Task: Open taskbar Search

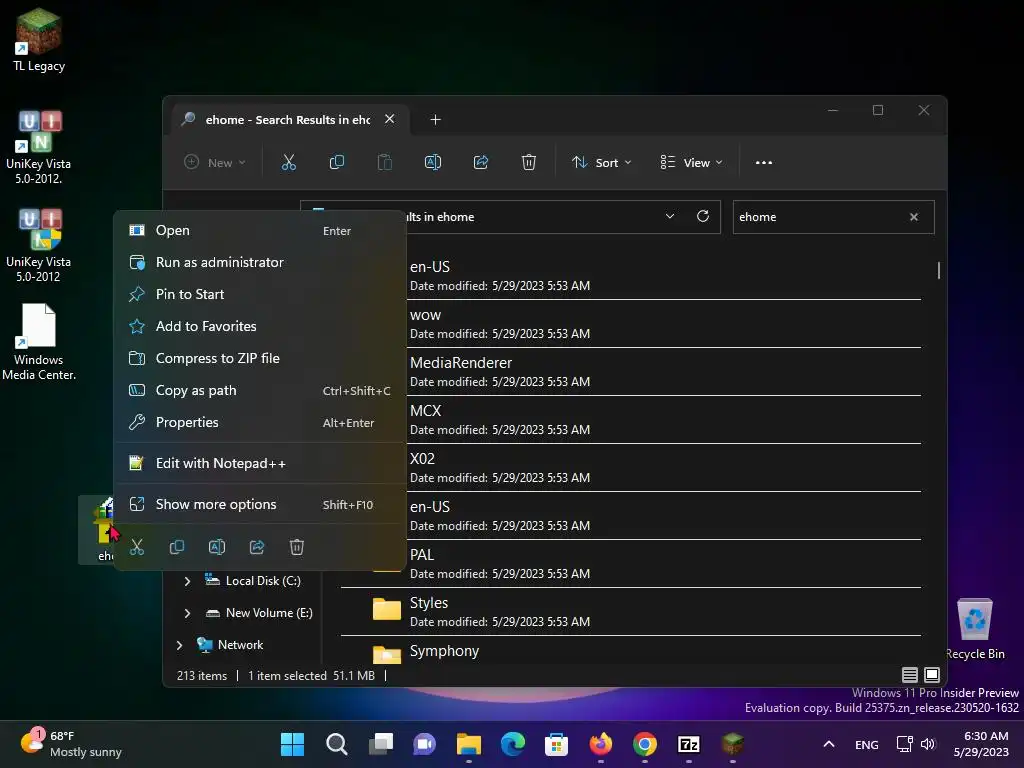Action: point(336,744)
